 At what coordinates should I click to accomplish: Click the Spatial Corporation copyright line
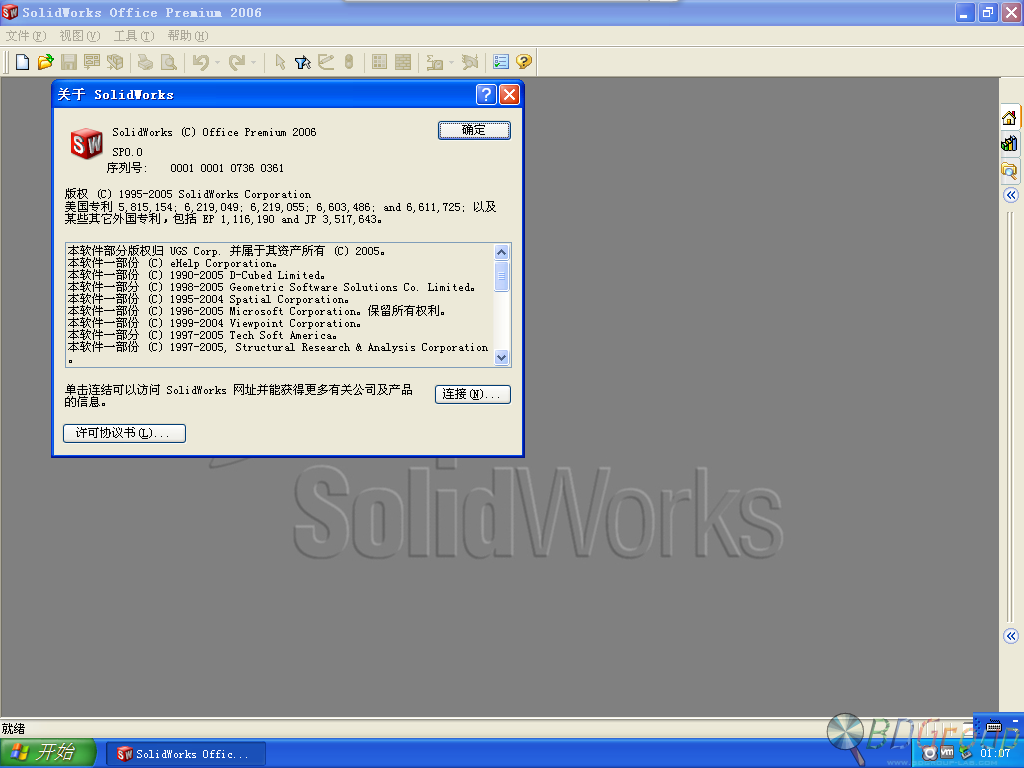[x=208, y=300]
